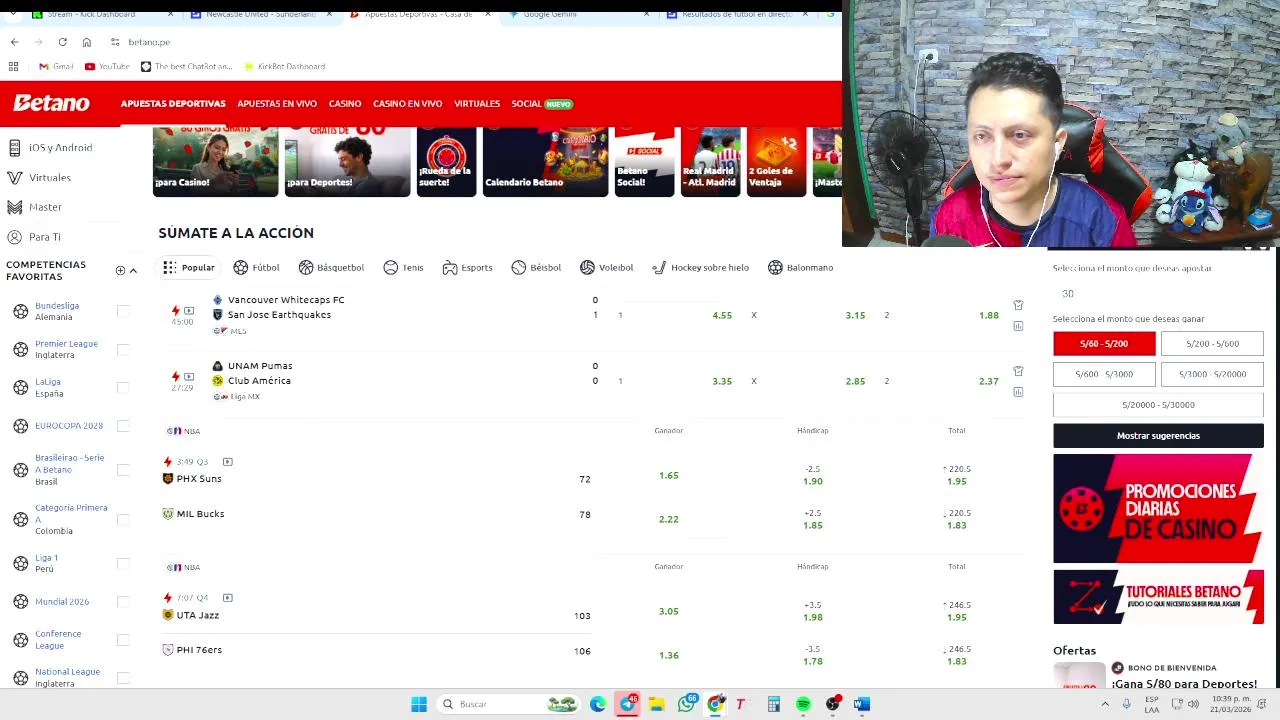
Task: Open WhatsApp from the taskbar
Action: 686,704
